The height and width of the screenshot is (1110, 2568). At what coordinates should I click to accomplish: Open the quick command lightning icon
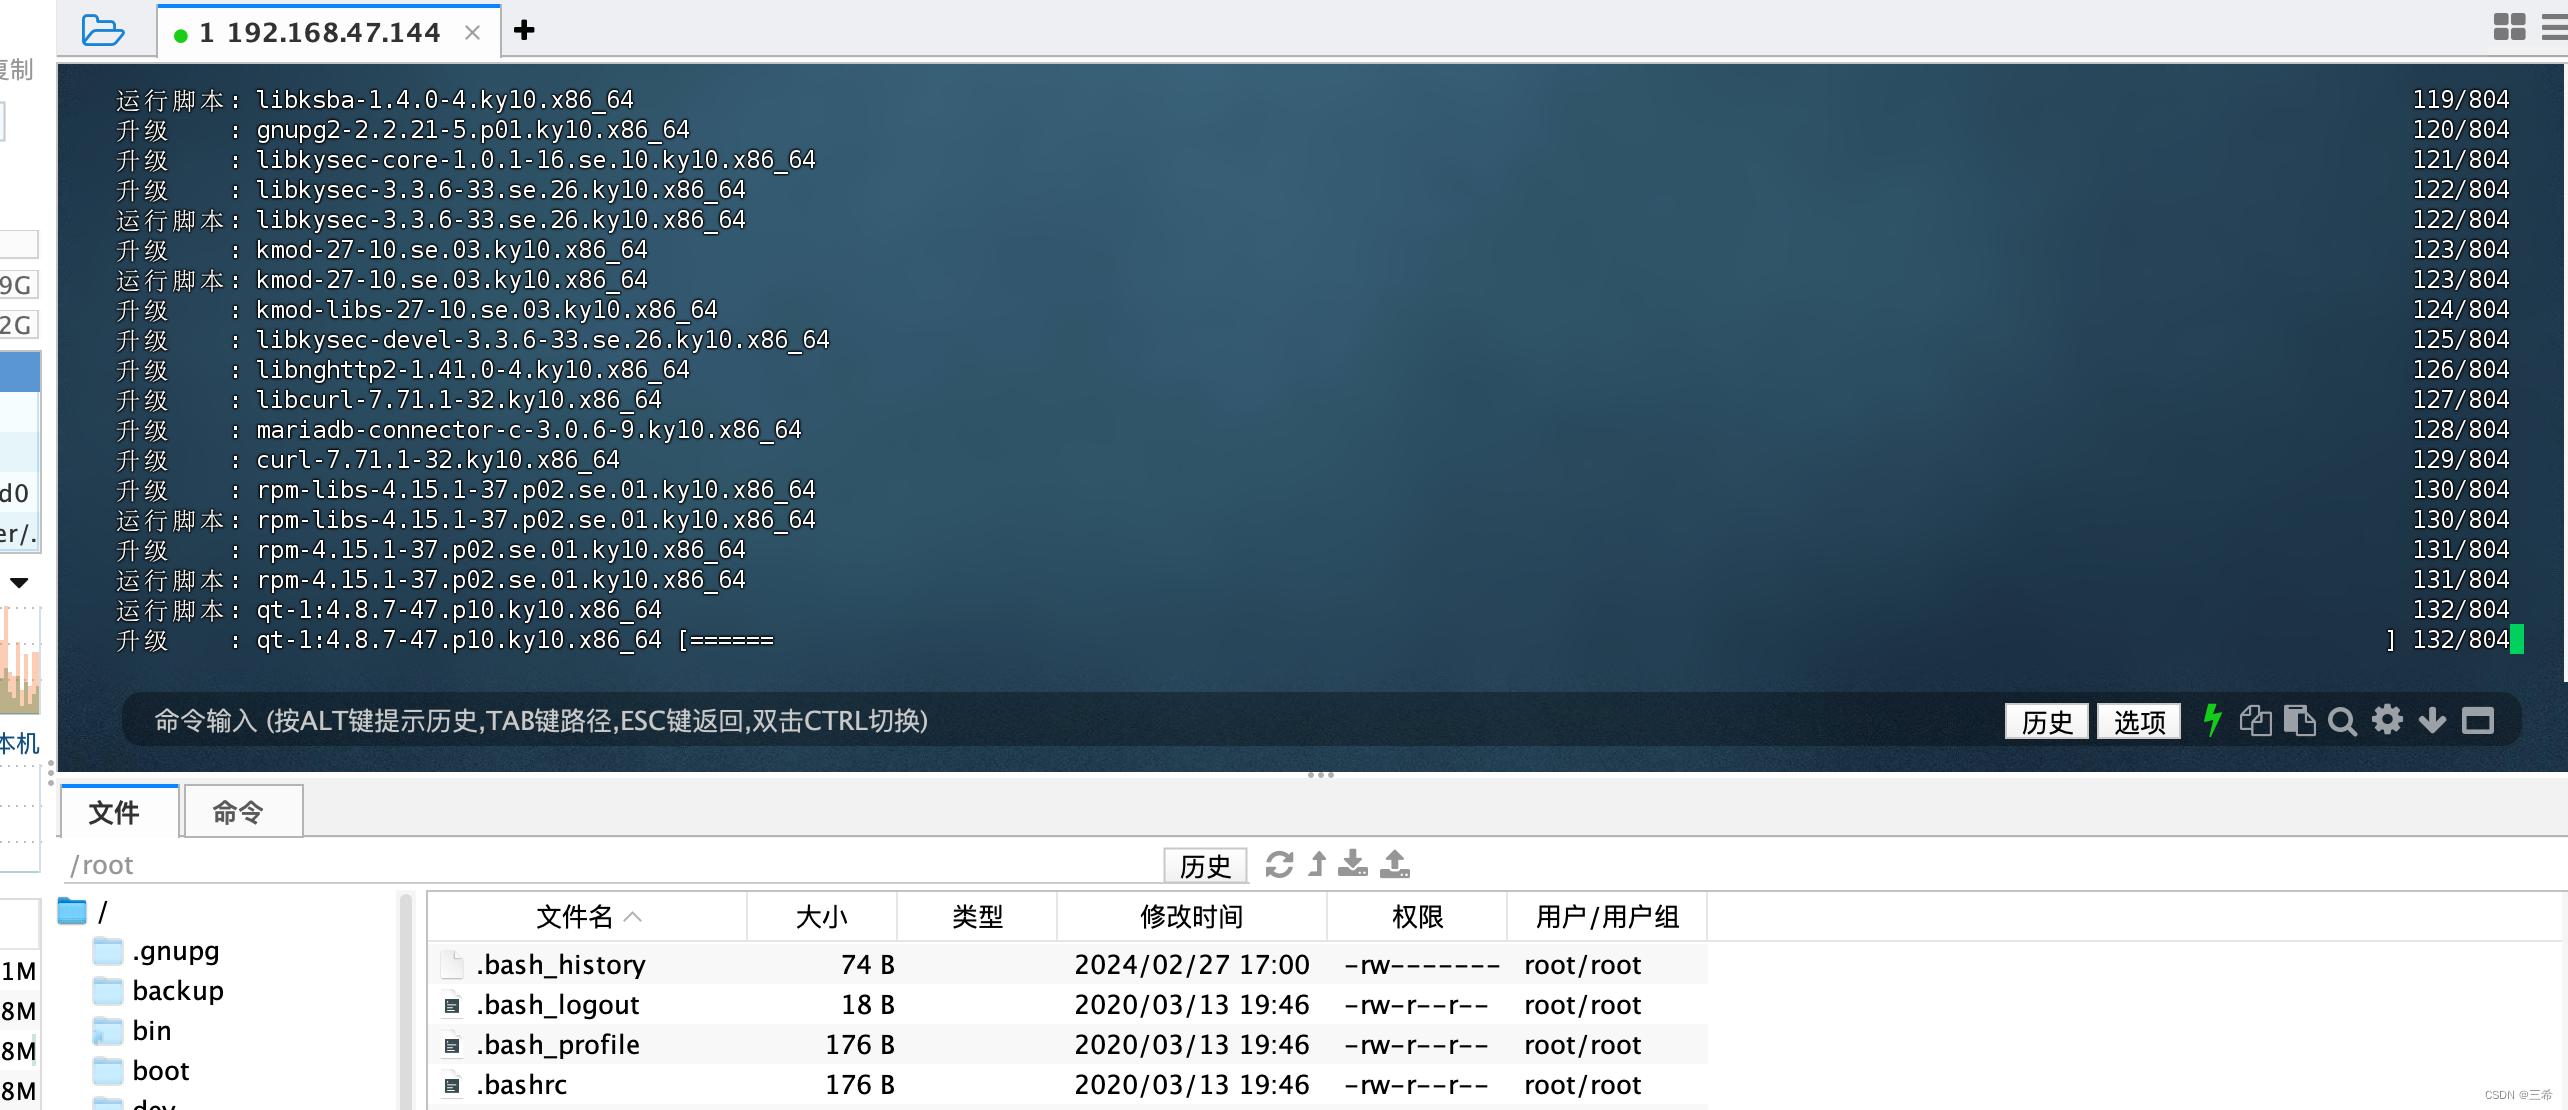click(2212, 721)
